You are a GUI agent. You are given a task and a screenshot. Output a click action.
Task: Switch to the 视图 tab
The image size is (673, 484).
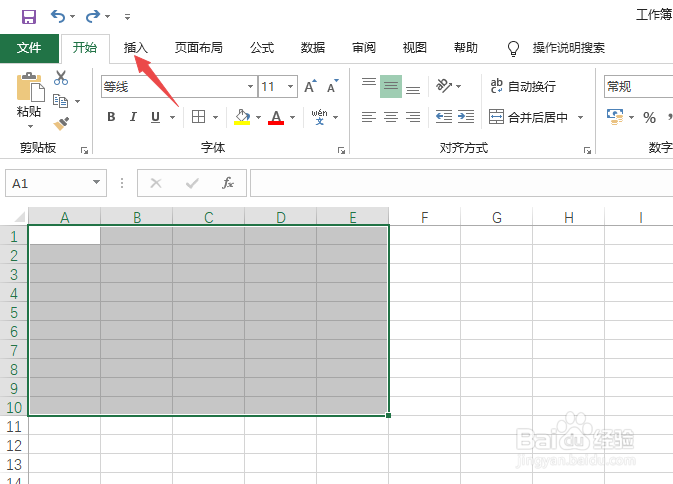[415, 48]
